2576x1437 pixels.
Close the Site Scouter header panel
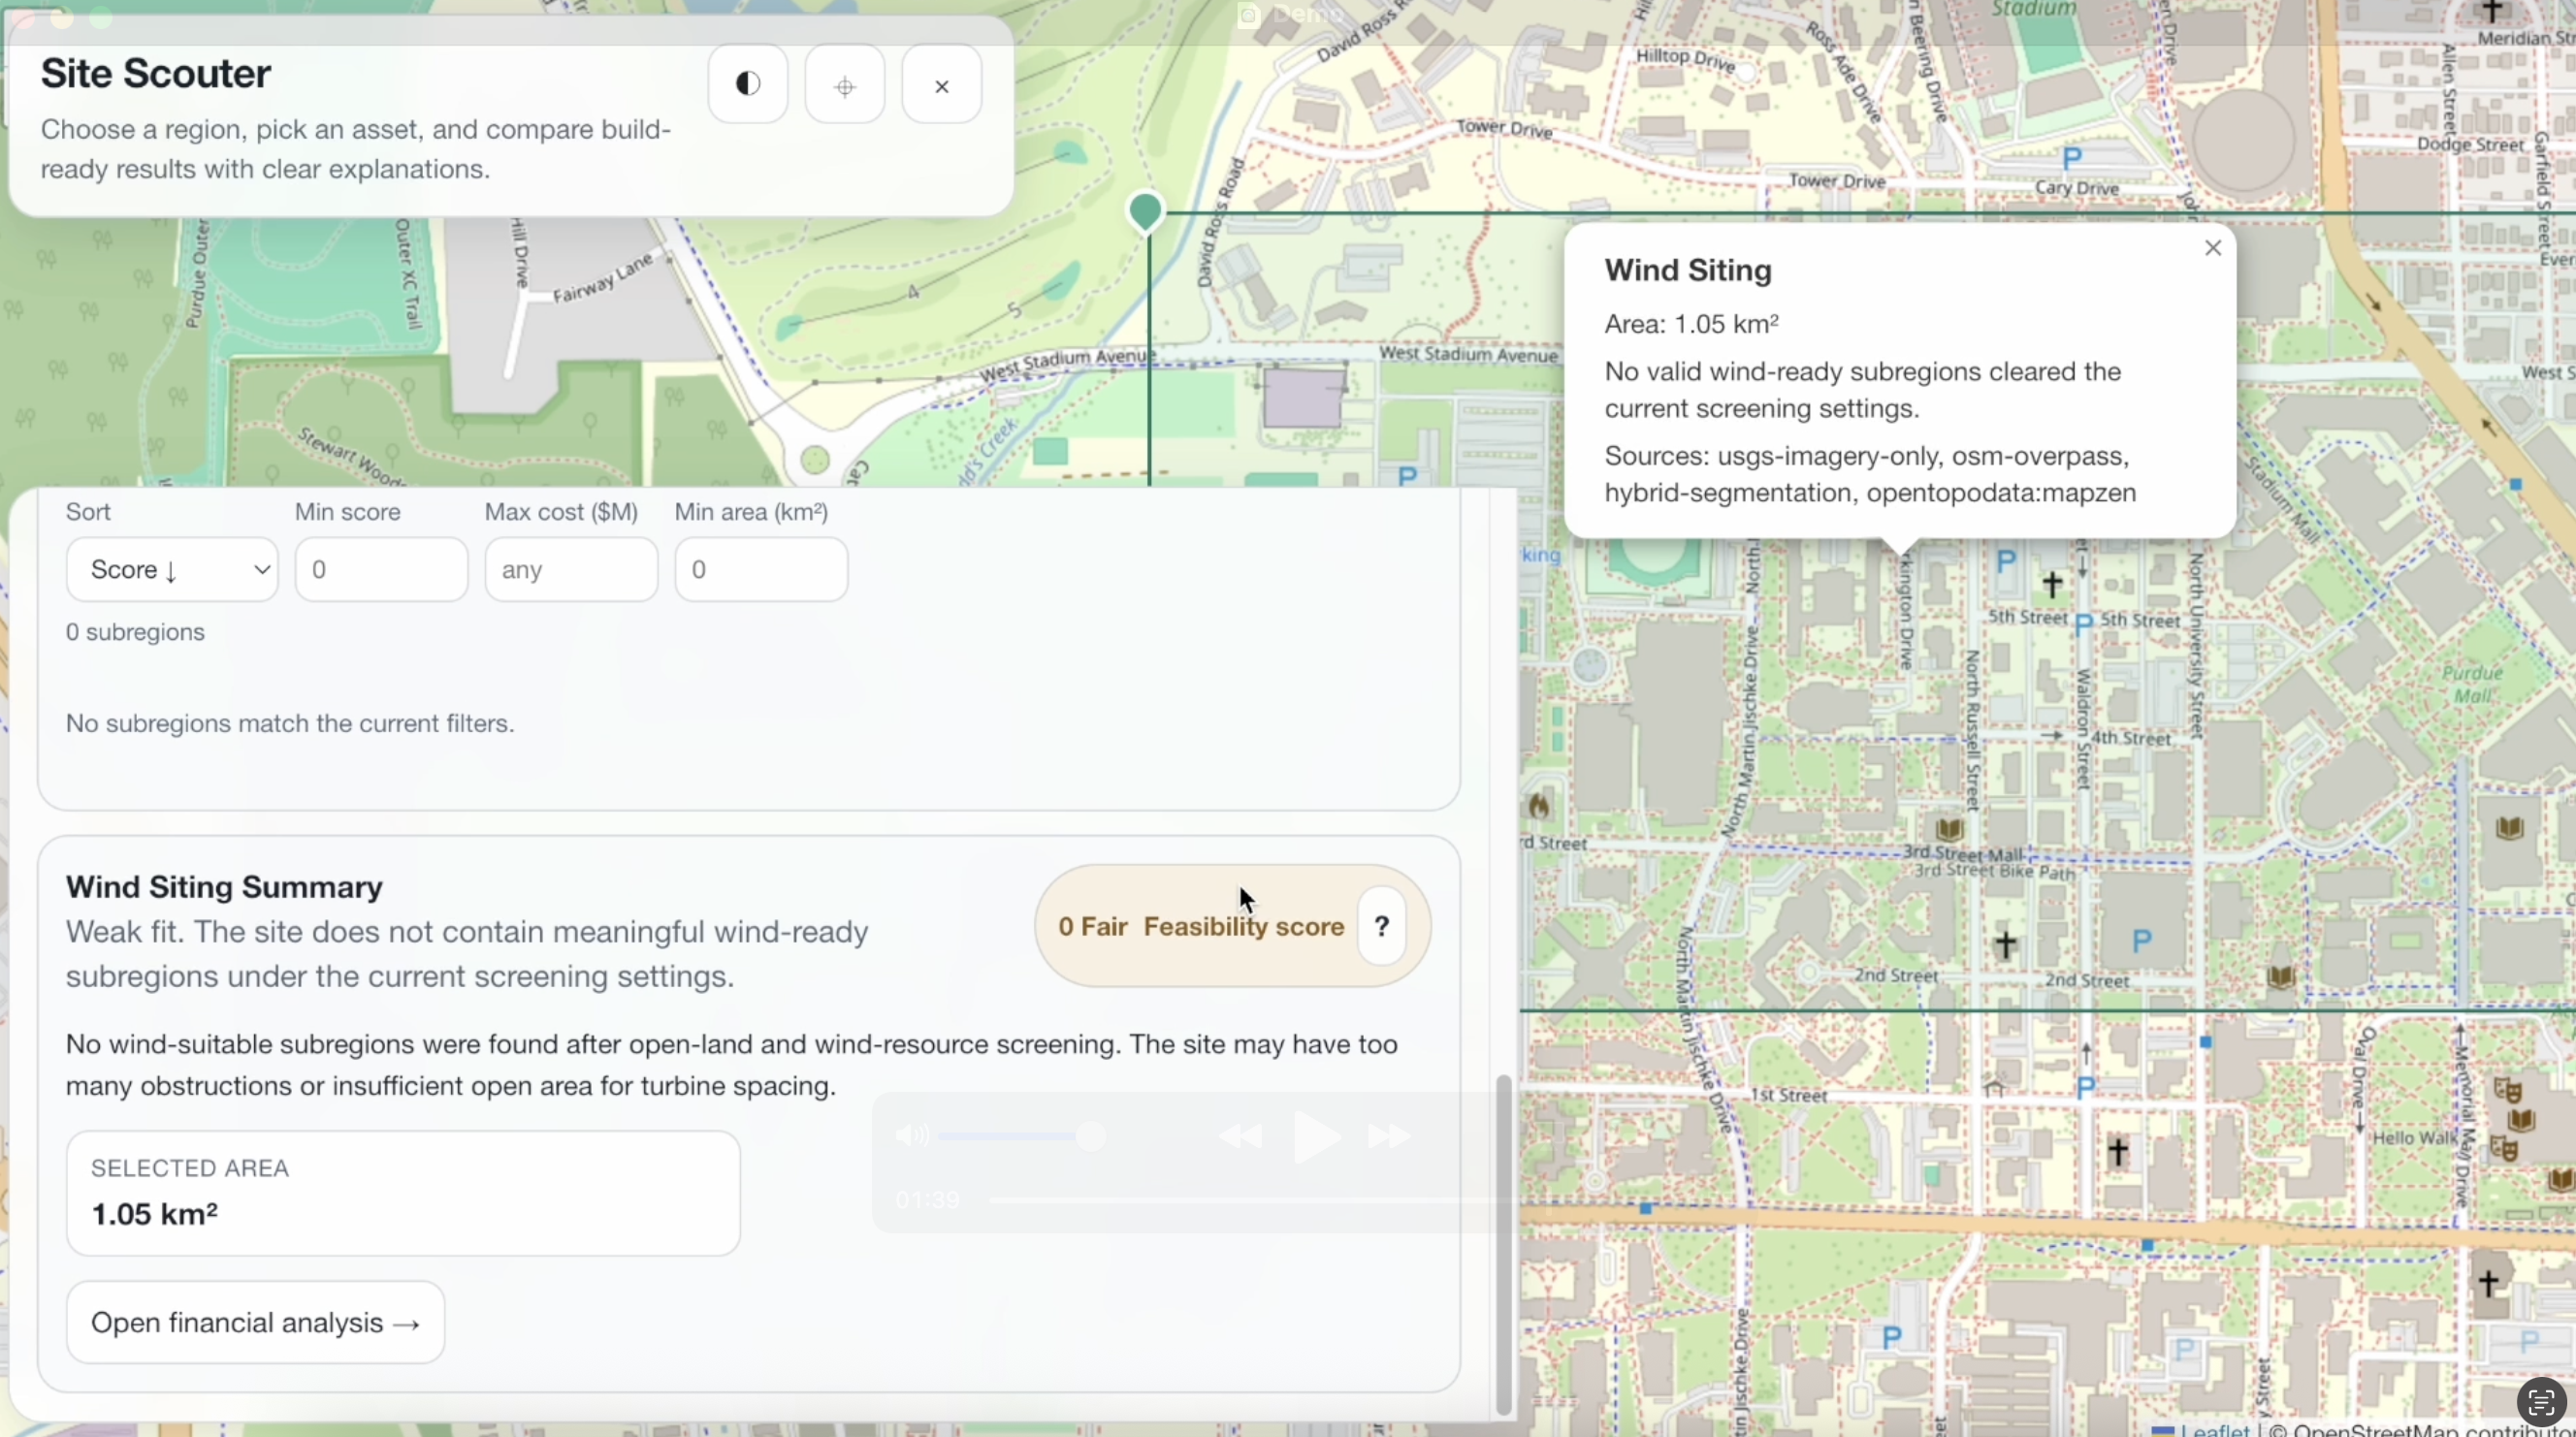click(x=941, y=86)
